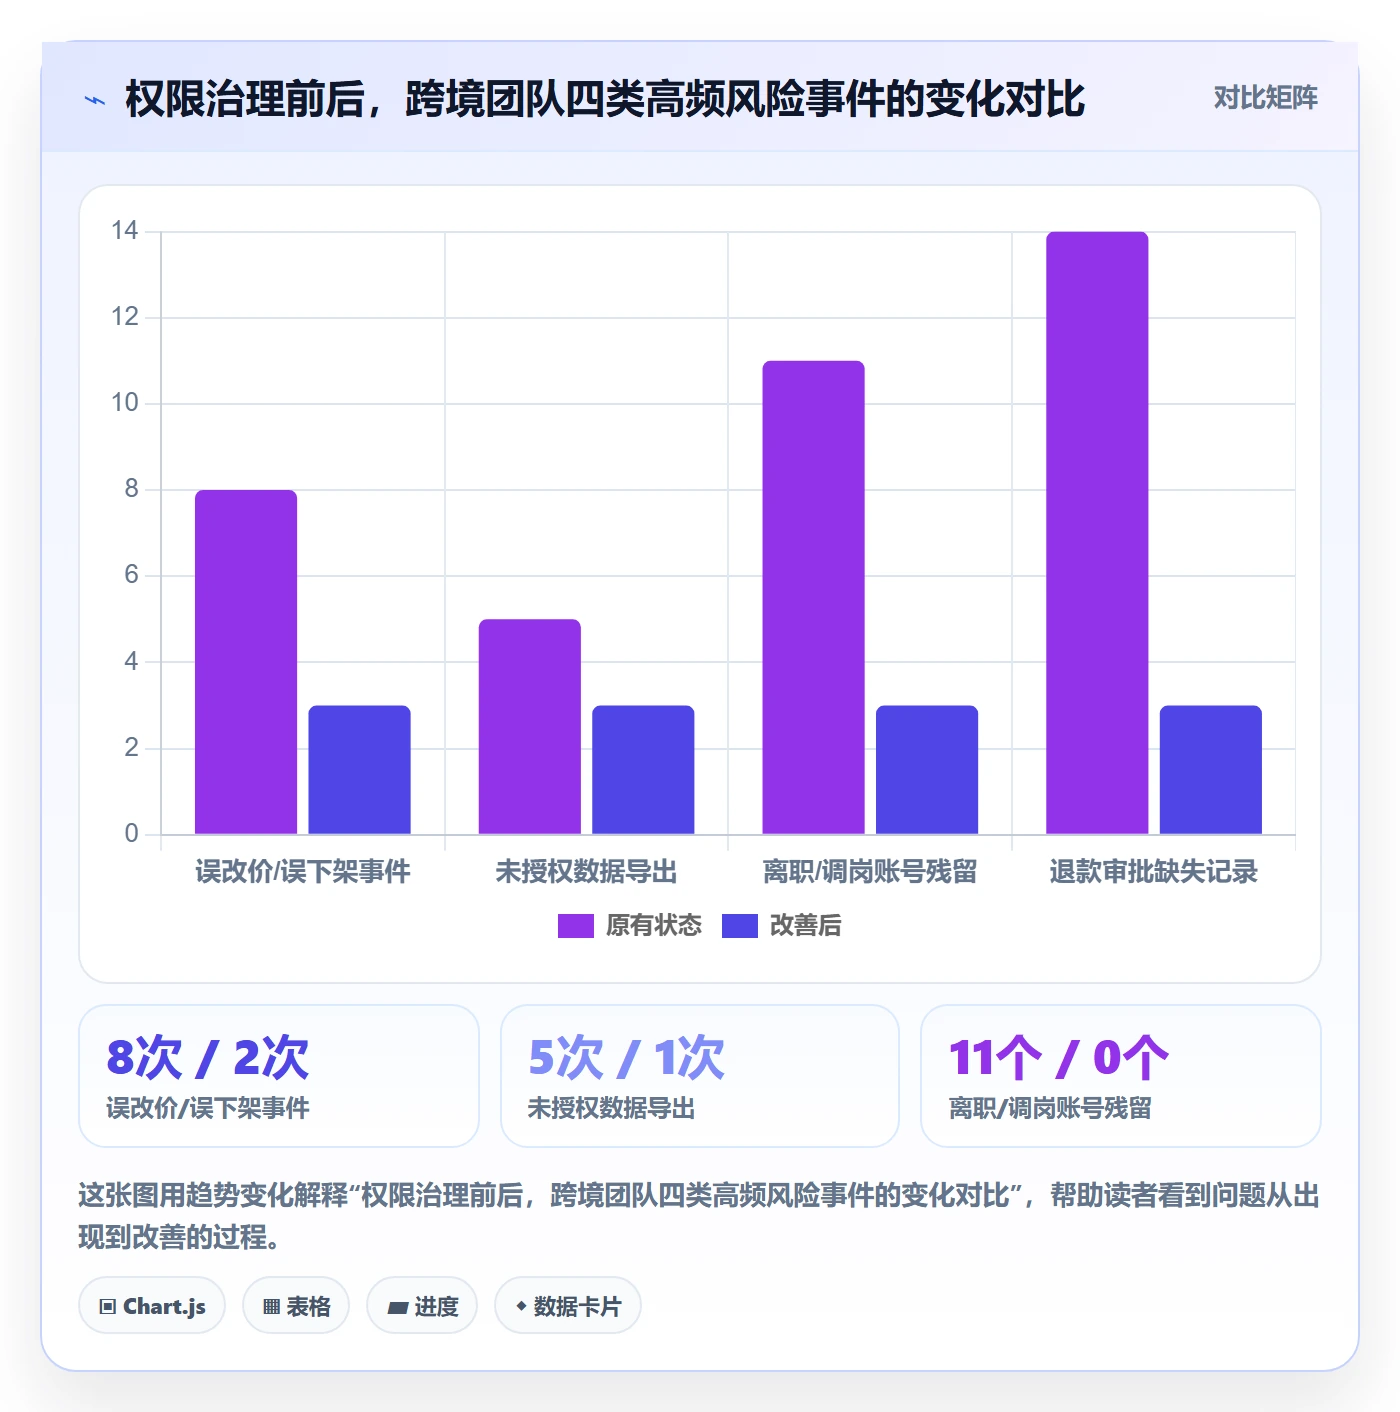Click the purple 原有状态 bar for 退款审批缺失记录
Viewport: 1400px width, 1412px height.
point(1097,533)
